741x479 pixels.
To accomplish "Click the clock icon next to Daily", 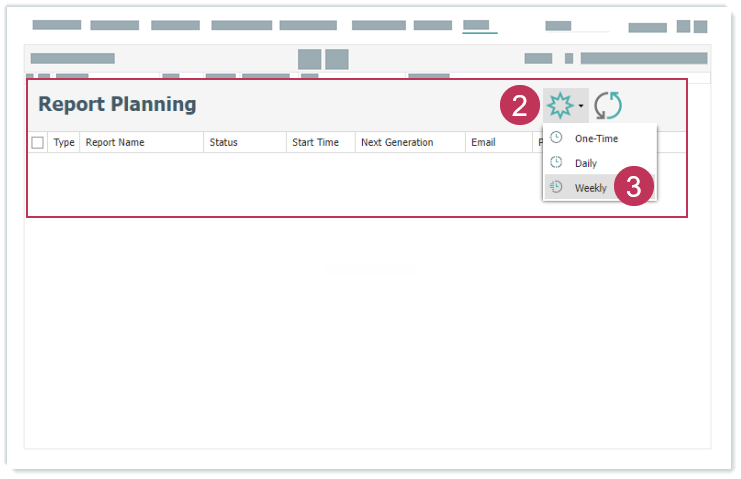I will click(x=557, y=163).
